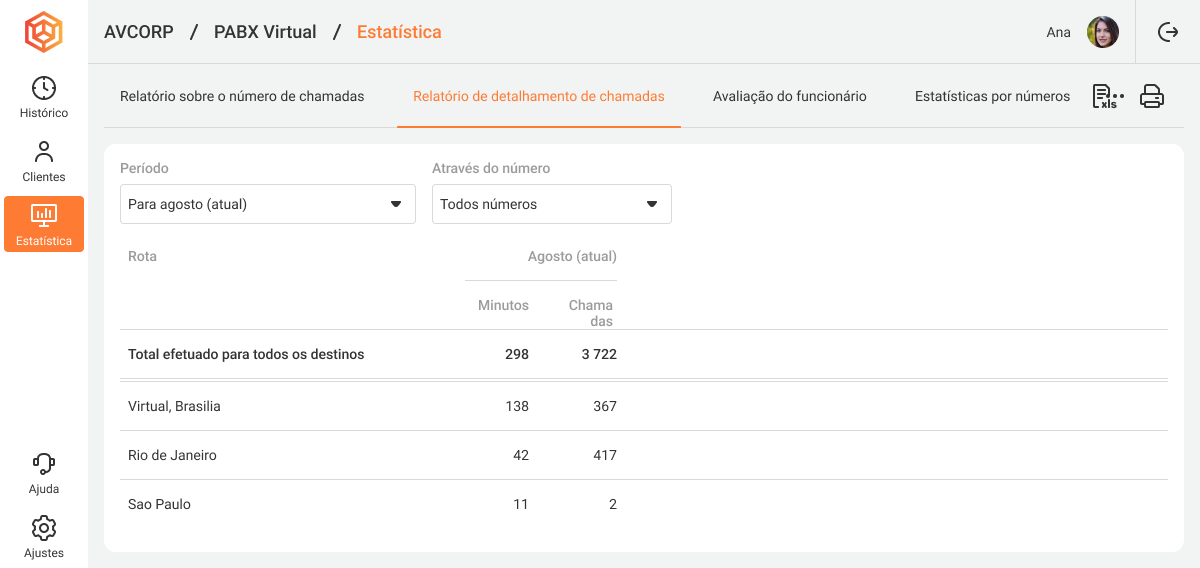Expand the Período dropdown

pyautogui.click(x=267, y=204)
